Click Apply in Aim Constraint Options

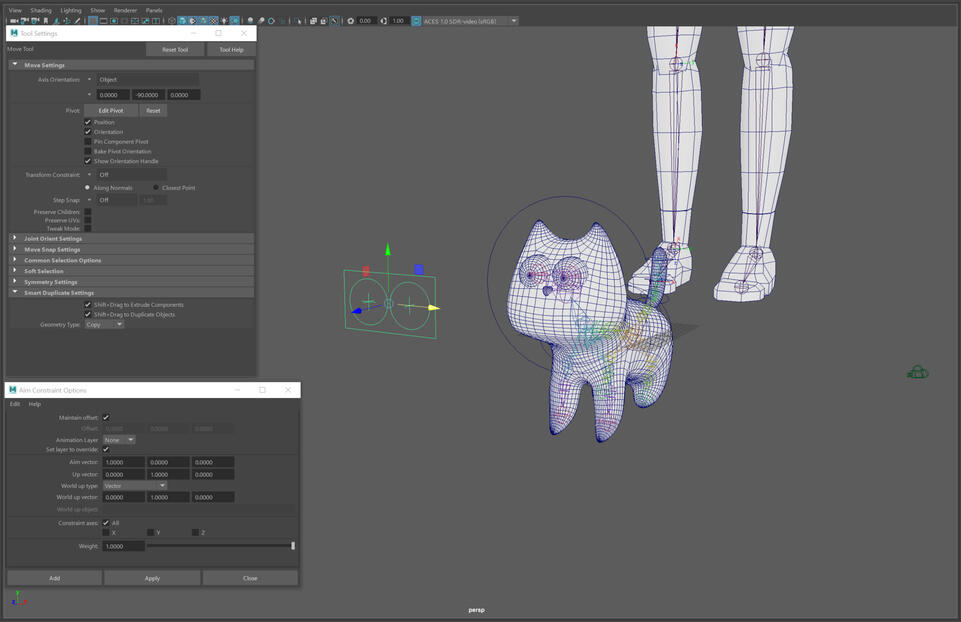coord(152,578)
